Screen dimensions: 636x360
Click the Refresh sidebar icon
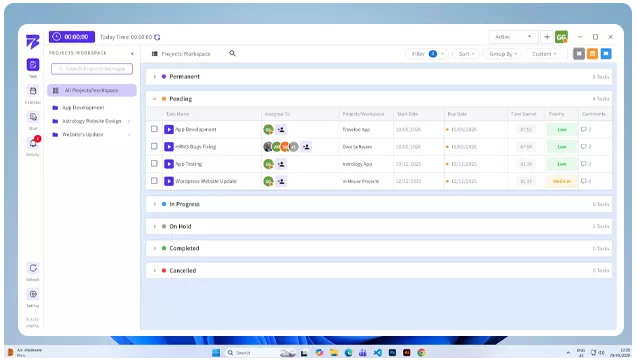[x=33, y=268]
